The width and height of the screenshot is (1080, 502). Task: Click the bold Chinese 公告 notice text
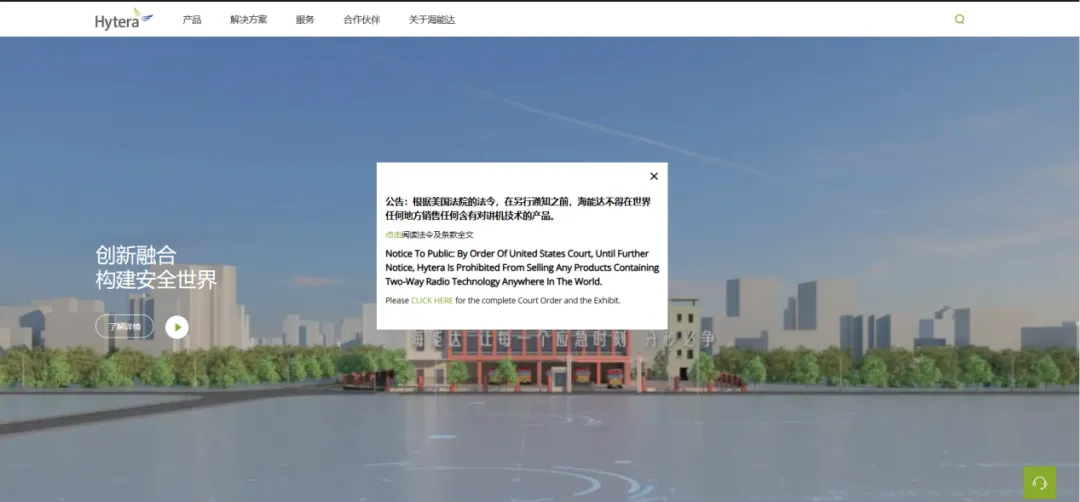click(518, 208)
